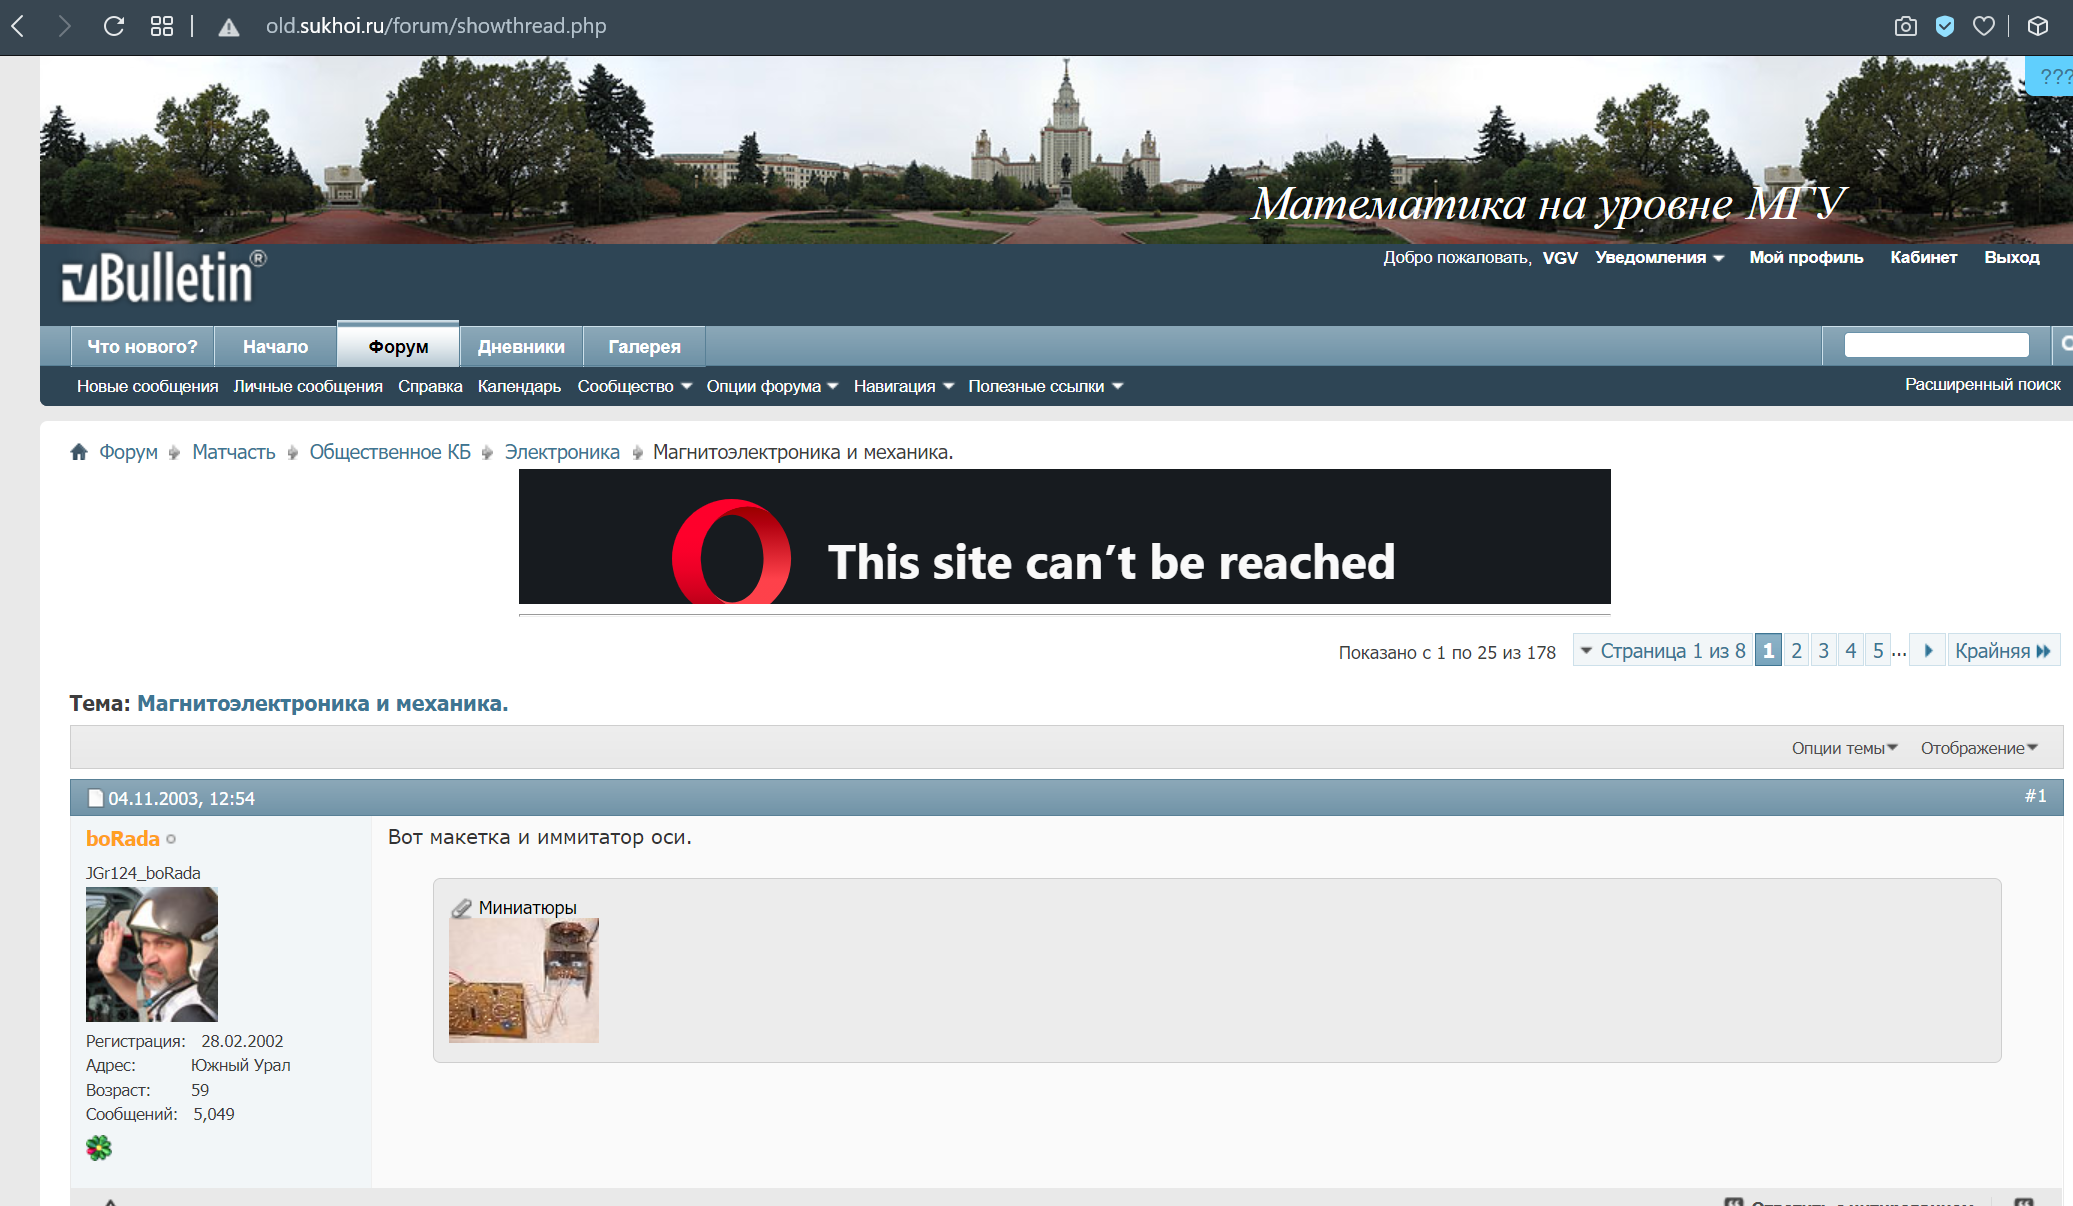Click the forum search input field

1936,345
